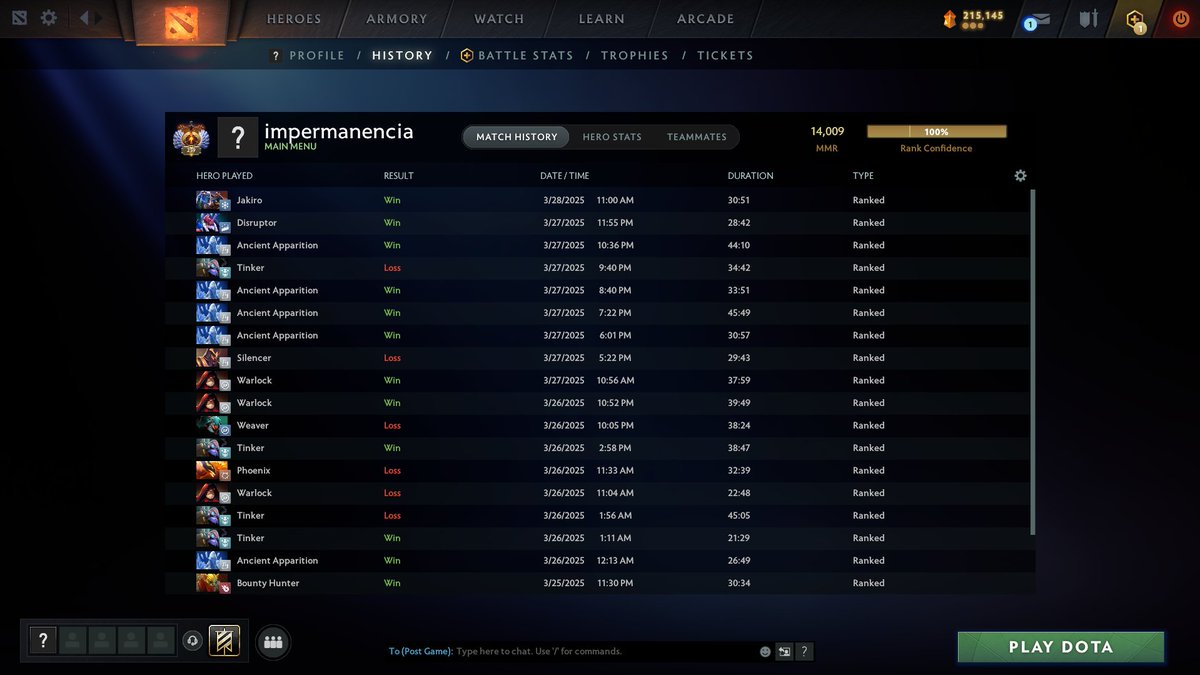Click the 44:10 duration cell
Image resolution: width=1200 pixels, height=675 pixels.
point(739,246)
